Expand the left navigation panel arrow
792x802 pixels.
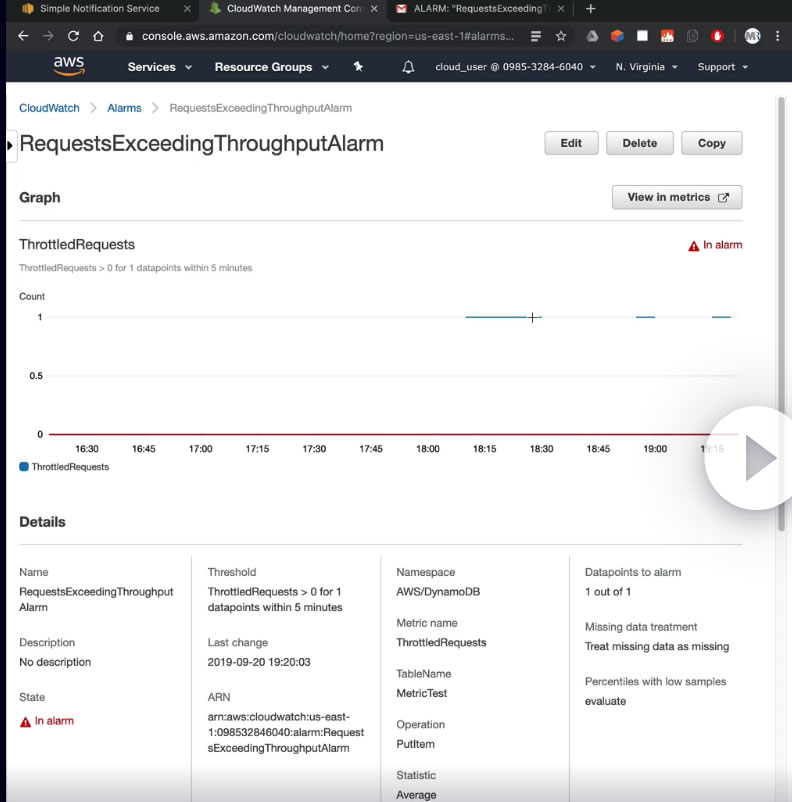pyautogui.click(x=10, y=145)
